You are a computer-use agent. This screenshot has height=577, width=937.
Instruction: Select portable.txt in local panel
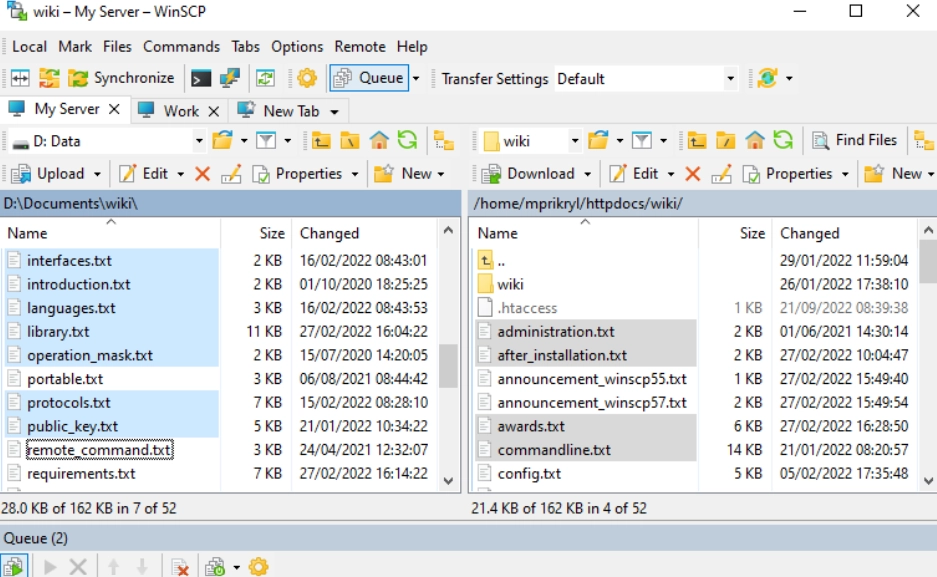click(65, 379)
